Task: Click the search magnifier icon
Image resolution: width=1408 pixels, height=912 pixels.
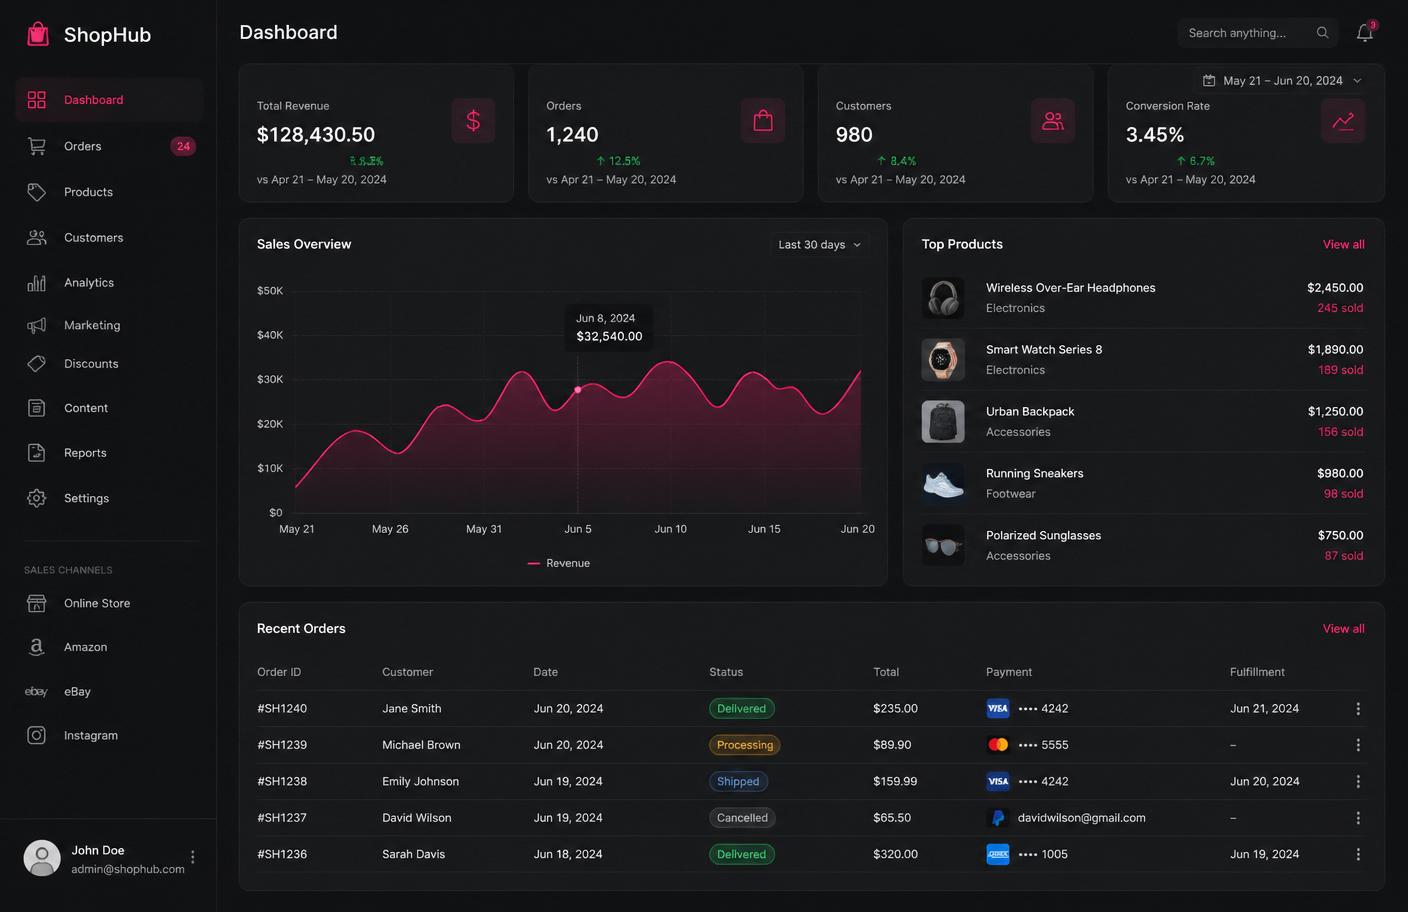Action: 1322,33
